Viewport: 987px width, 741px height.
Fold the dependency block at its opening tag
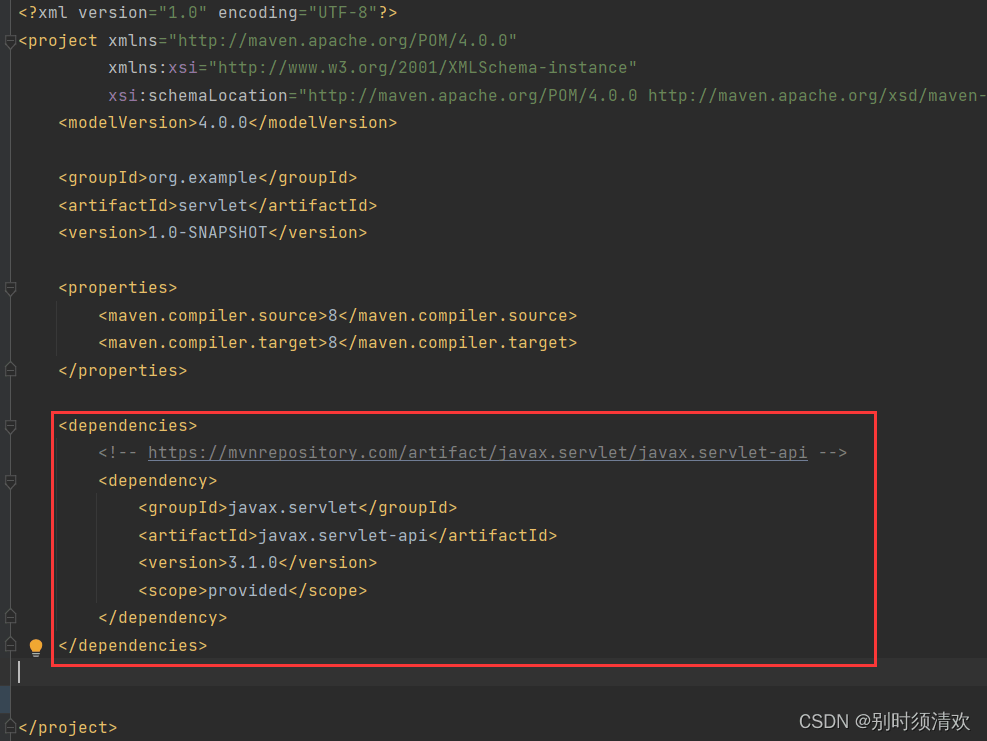[10, 481]
